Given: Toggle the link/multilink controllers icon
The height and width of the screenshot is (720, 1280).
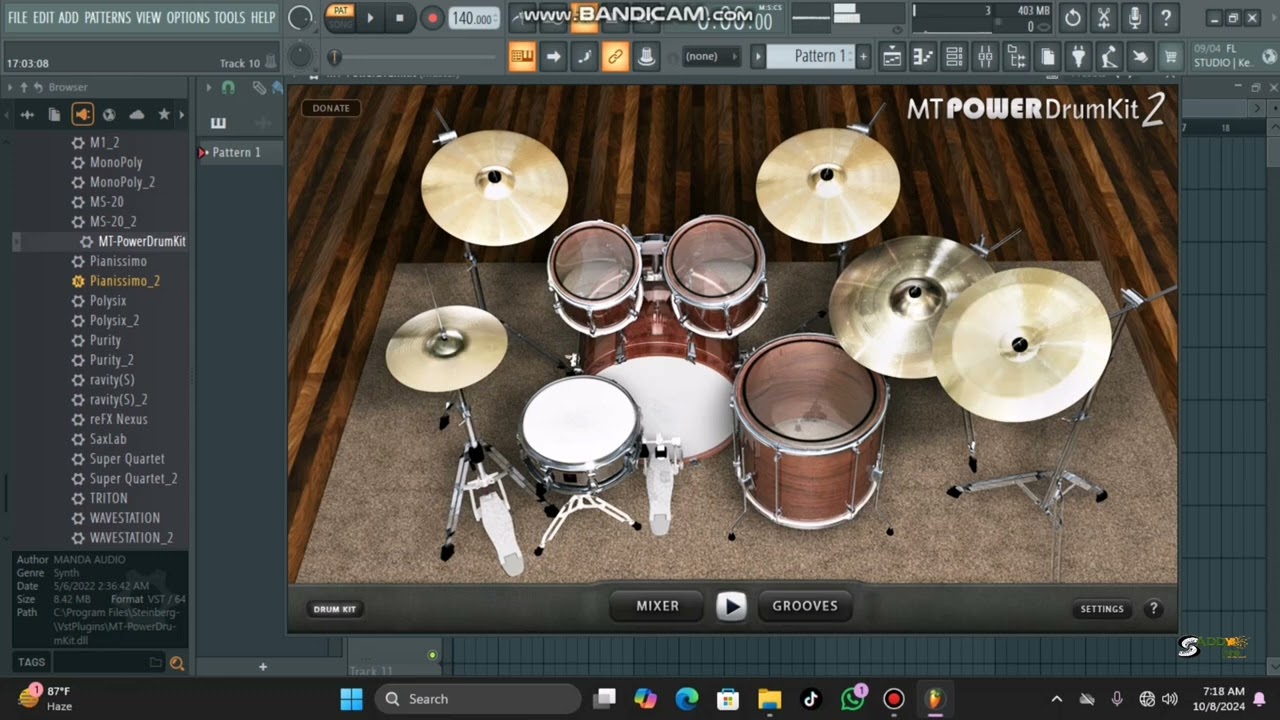Looking at the screenshot, I should pos(615,57).
